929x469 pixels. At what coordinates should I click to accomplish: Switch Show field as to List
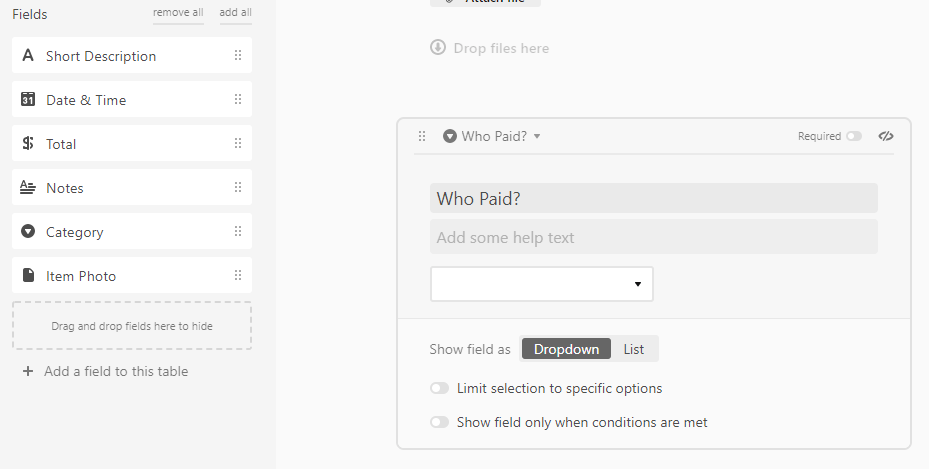point(633,349)
